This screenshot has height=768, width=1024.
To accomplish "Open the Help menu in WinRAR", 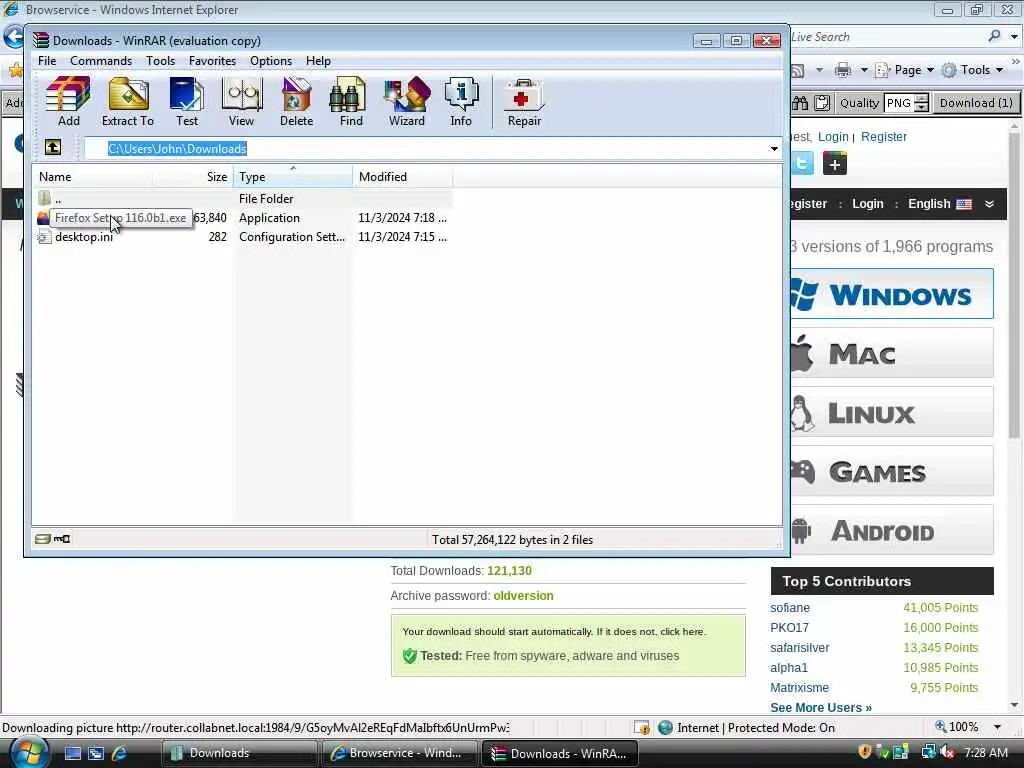I will tap(318, 61).
